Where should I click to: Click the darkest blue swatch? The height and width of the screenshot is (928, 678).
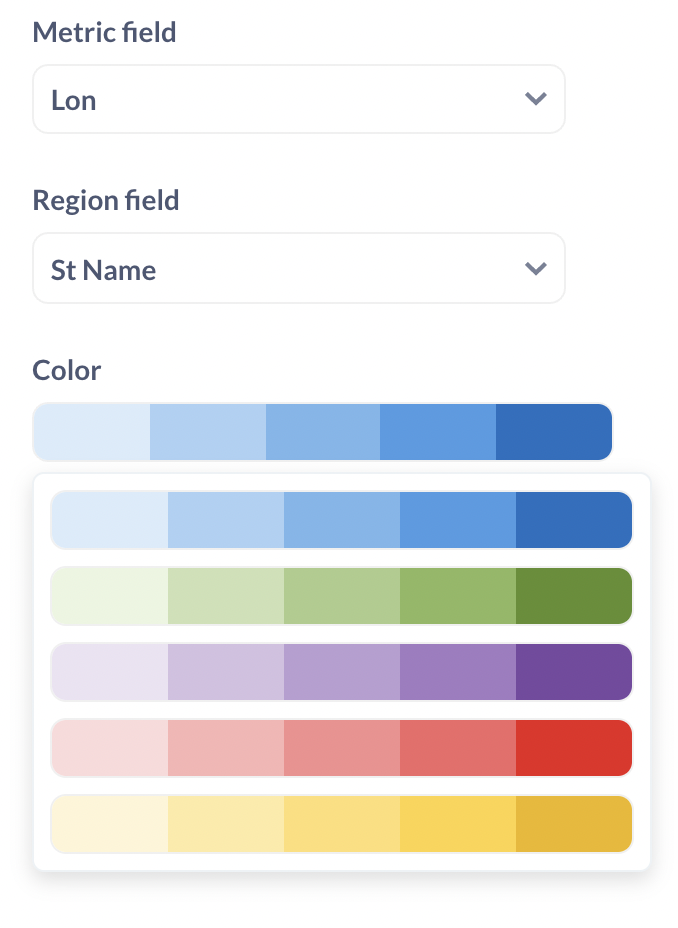[573, 520]
